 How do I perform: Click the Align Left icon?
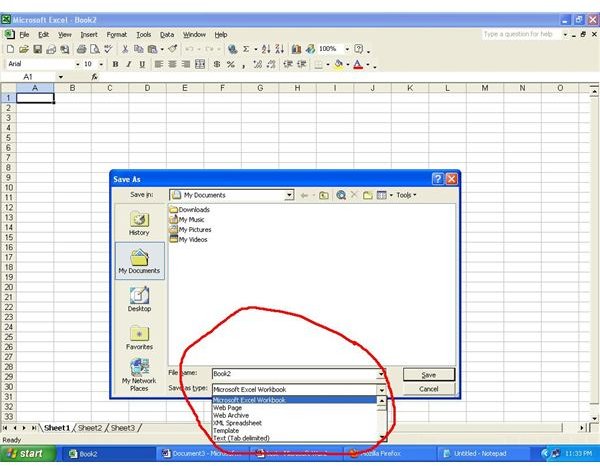click(x=159, y=64)
